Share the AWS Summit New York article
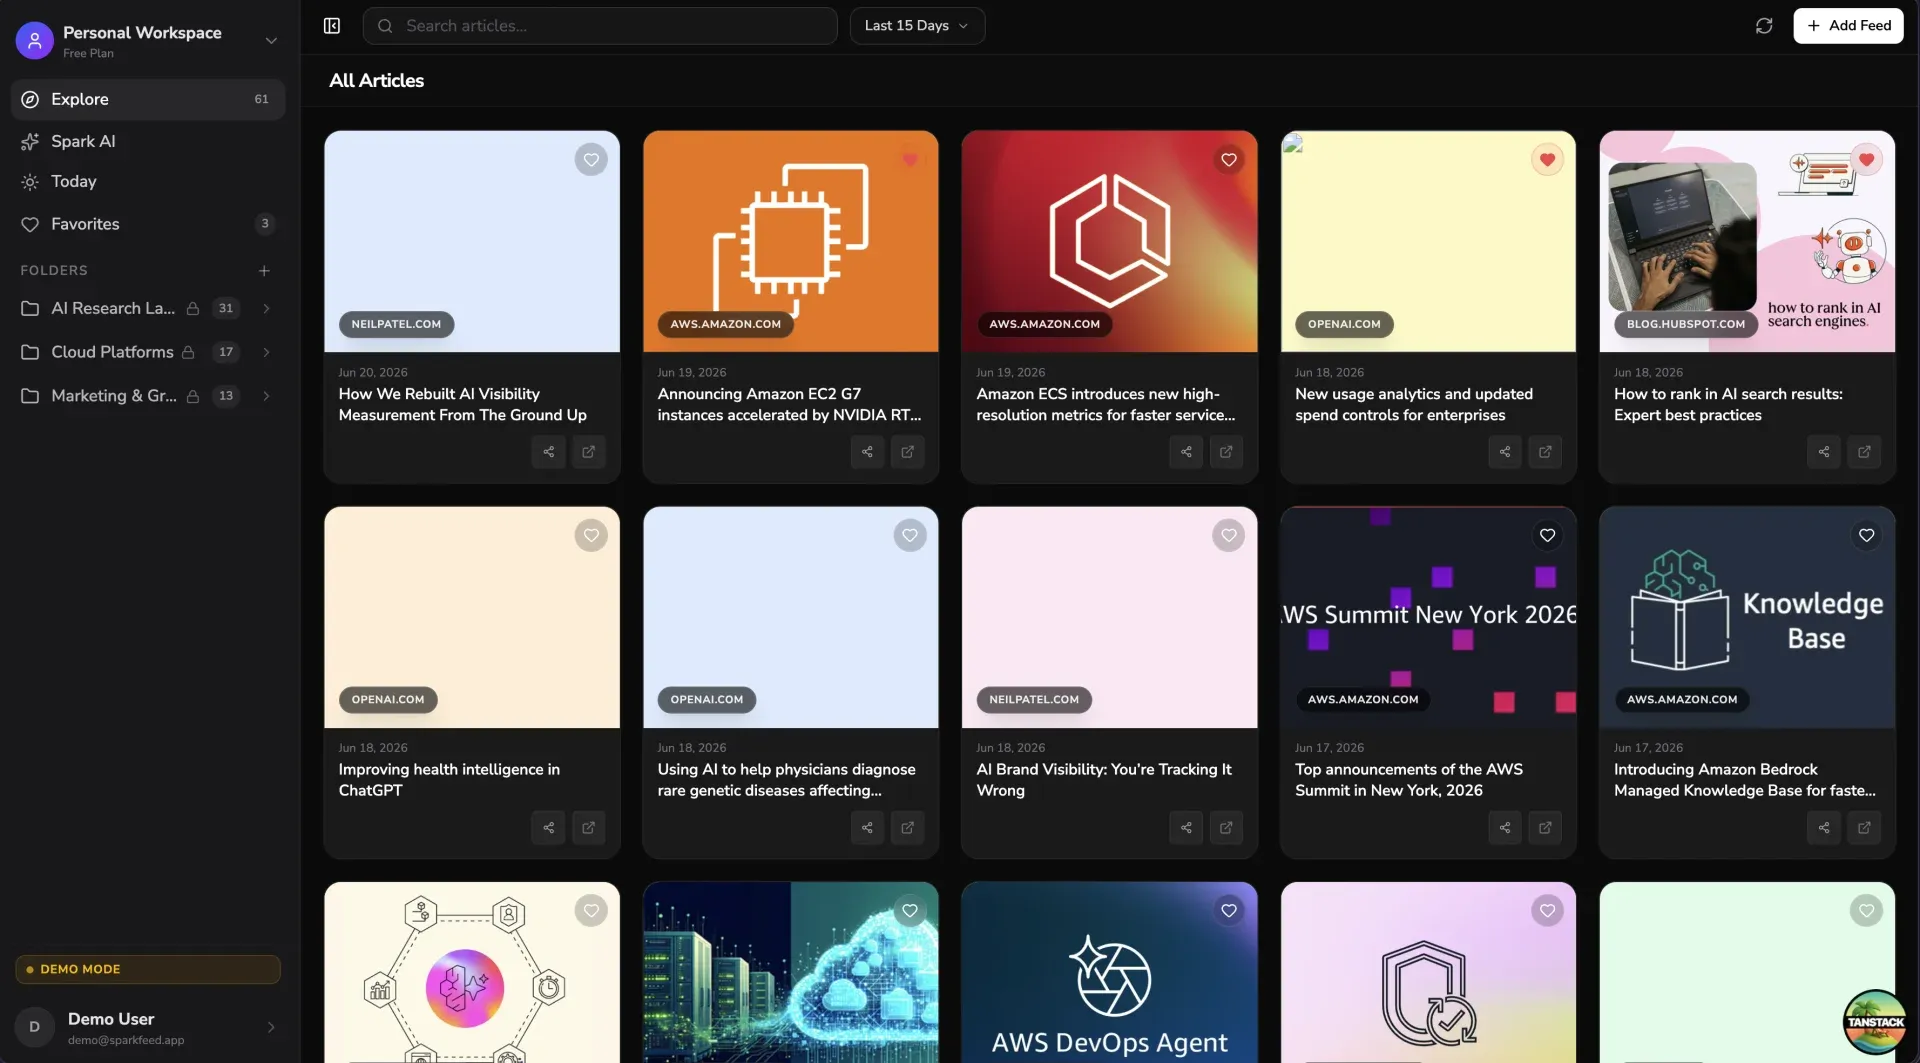1920x1063 pixels. pyautogui.click(x=1505, y=828)
